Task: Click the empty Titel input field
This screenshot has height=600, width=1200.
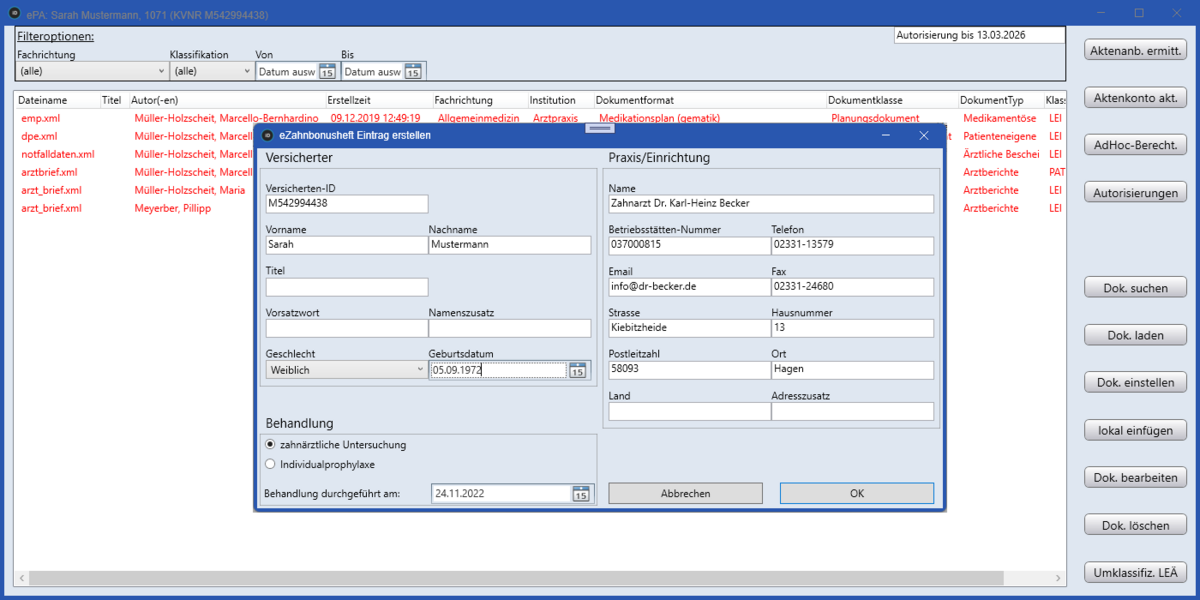Action: (347, 287)
